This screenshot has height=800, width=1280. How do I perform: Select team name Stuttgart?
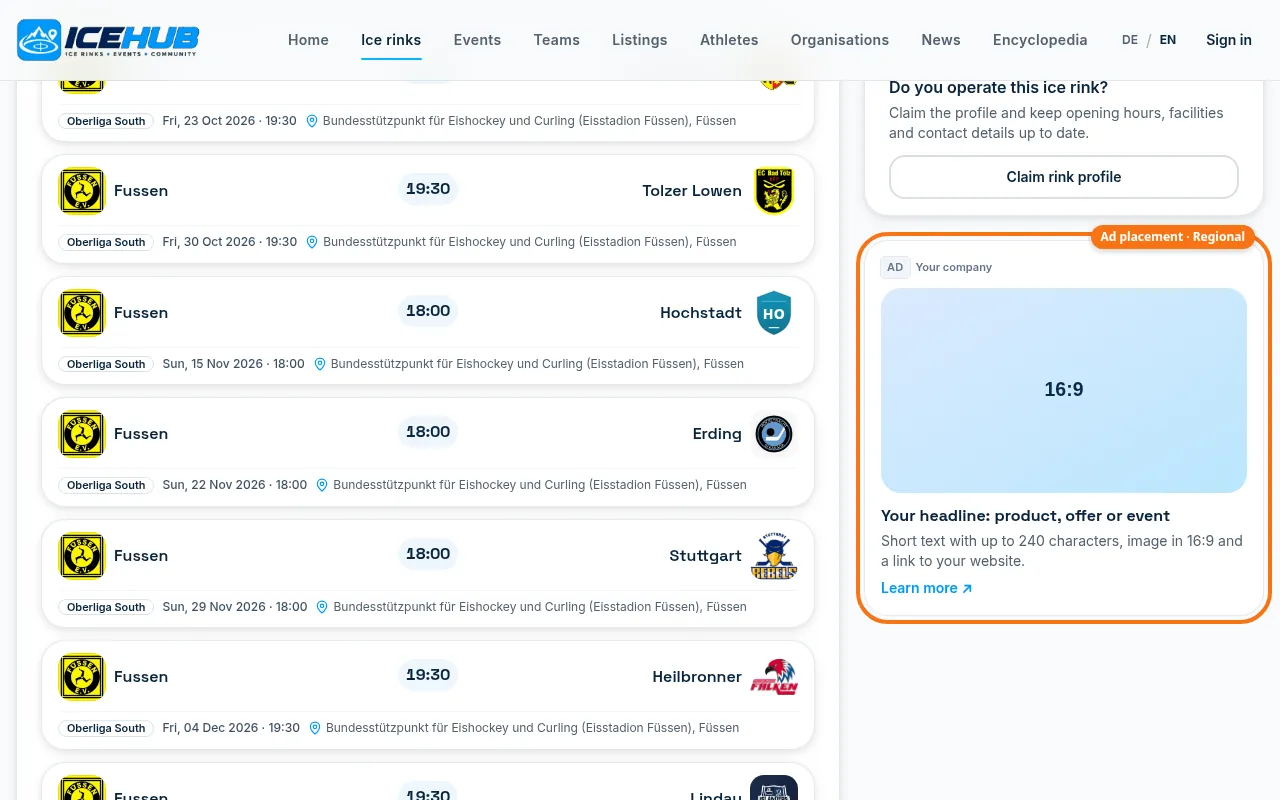(706, 556)
